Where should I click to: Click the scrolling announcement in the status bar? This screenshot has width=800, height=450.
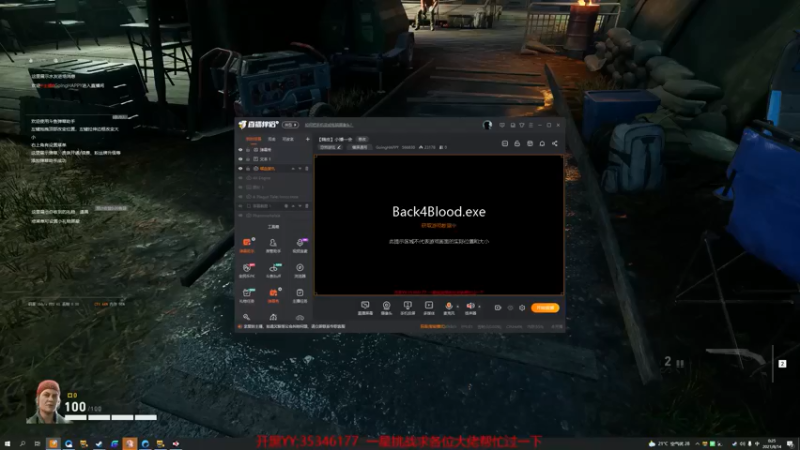tap(294, 326)
